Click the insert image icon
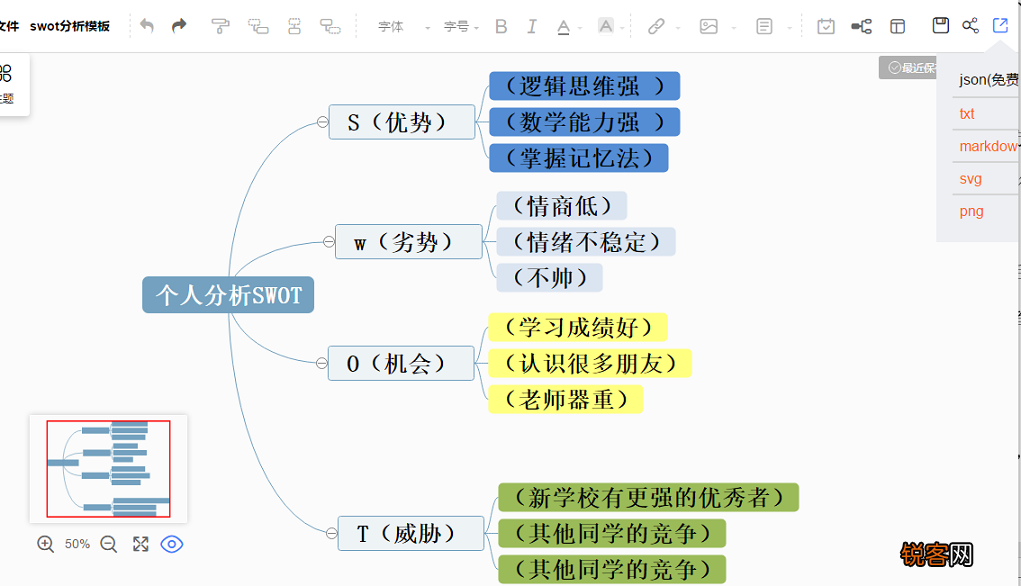The image size is (1021, 586). (708, 26)
